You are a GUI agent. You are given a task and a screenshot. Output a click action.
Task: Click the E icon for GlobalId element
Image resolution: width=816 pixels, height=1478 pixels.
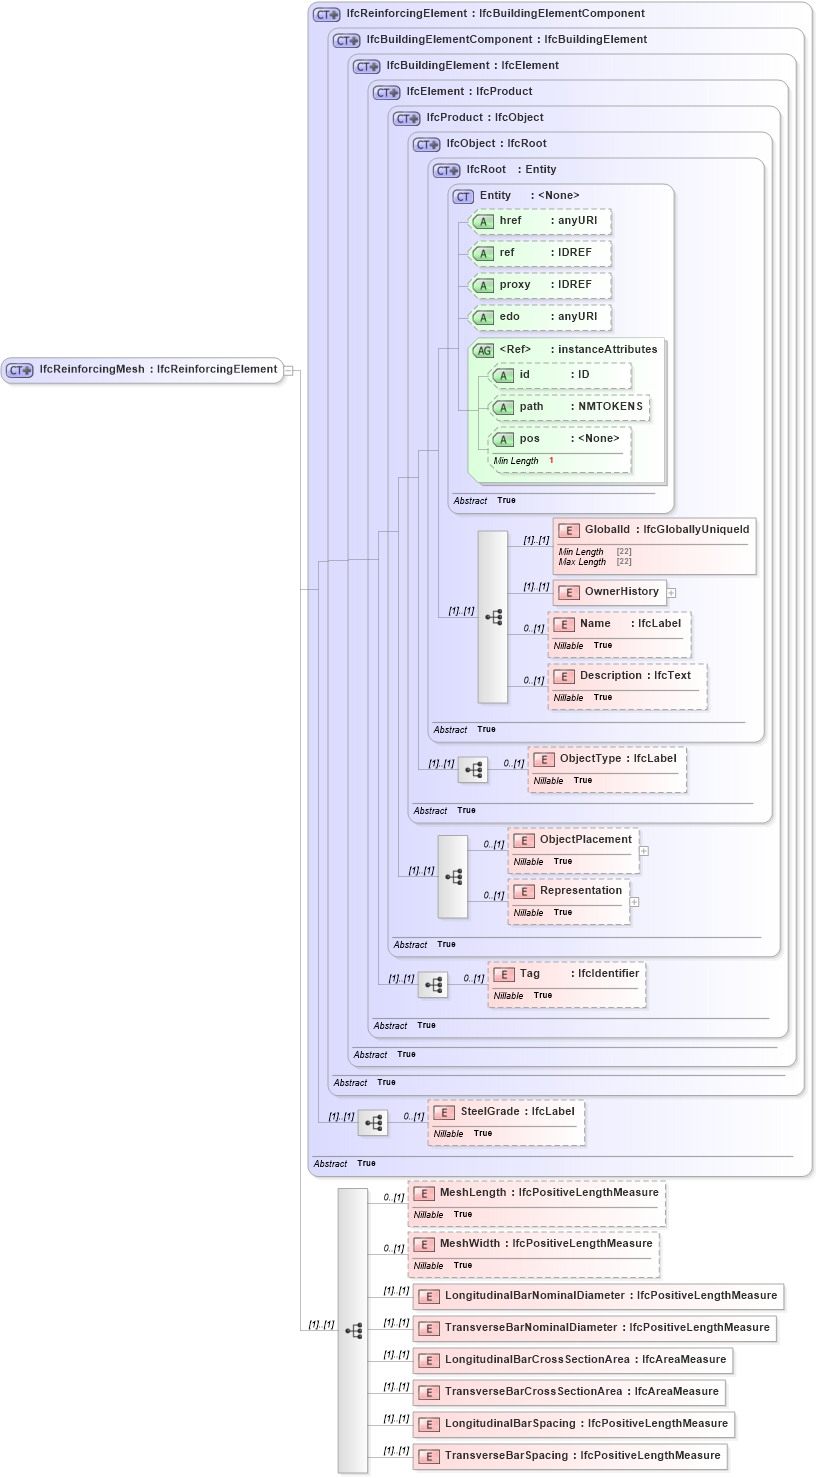coord(568,530)
